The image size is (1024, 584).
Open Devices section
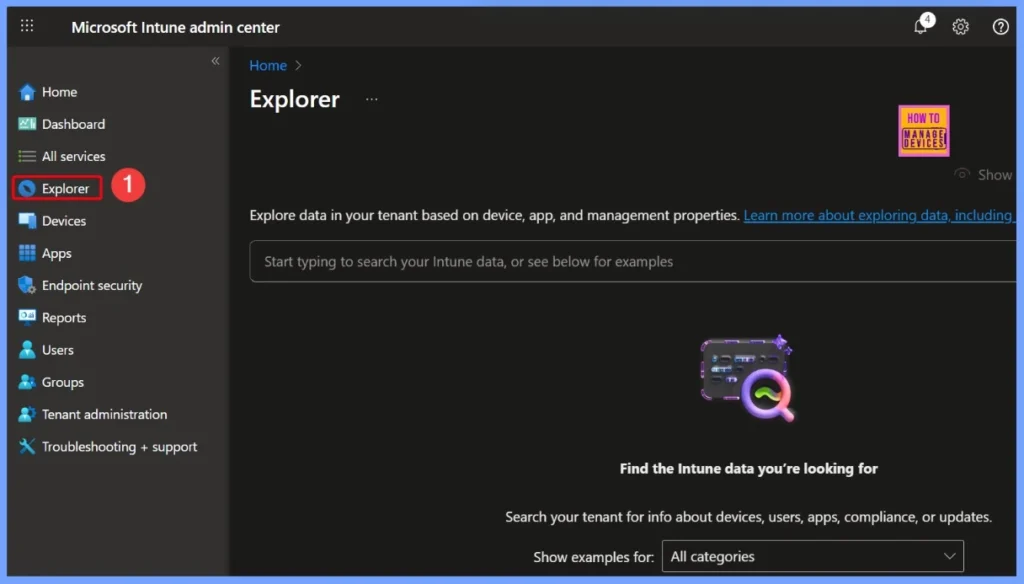[64, 221]
